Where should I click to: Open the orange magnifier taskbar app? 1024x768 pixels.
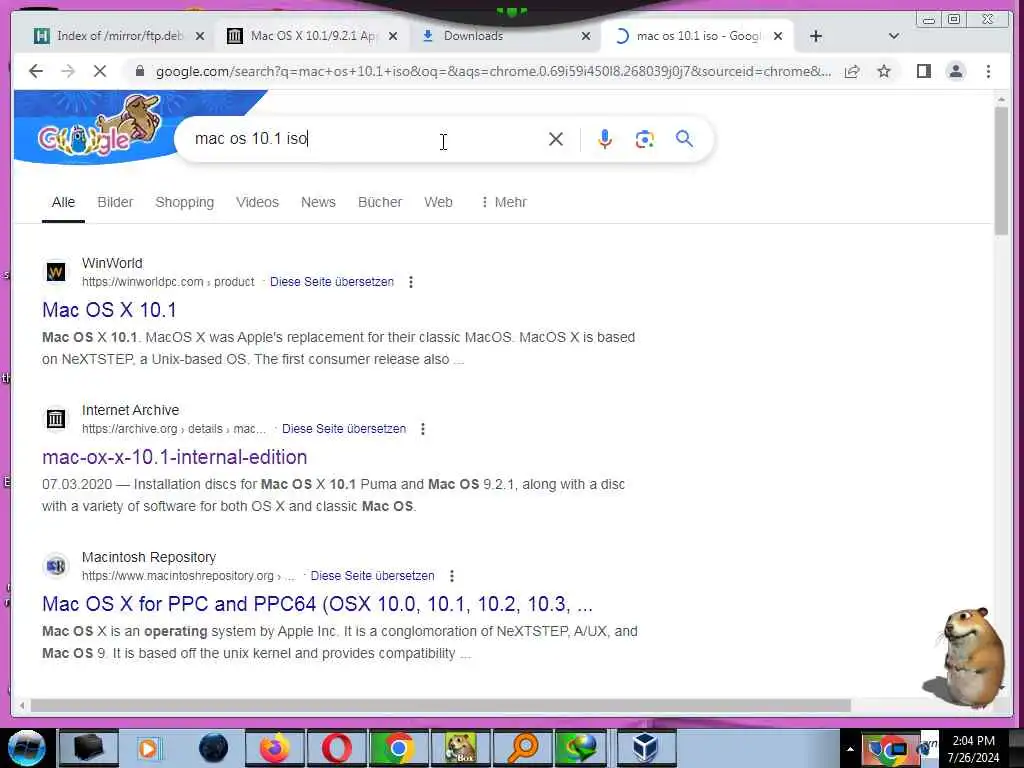[x=522, y=748]
